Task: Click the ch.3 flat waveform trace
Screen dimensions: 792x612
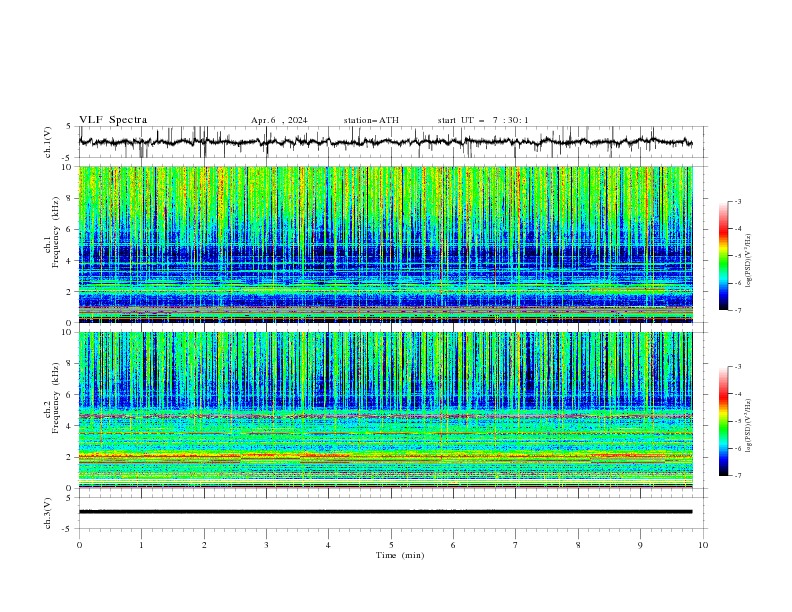Action: pyautogui.click(x=385, y=512)
